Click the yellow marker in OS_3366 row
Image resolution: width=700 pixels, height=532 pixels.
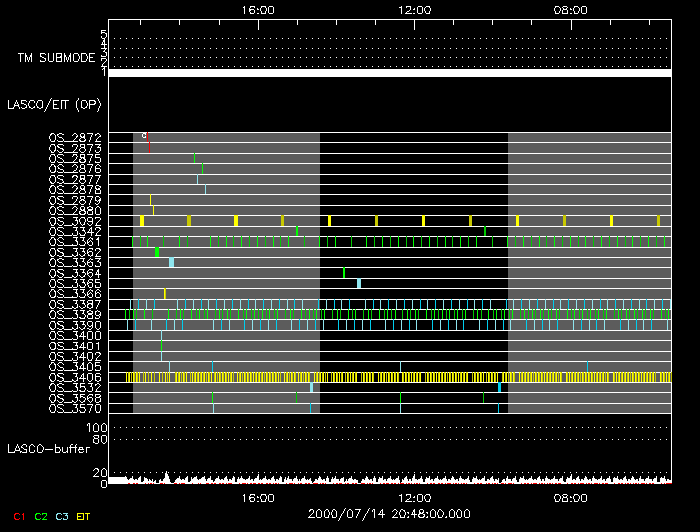click(x=165, y=293)
